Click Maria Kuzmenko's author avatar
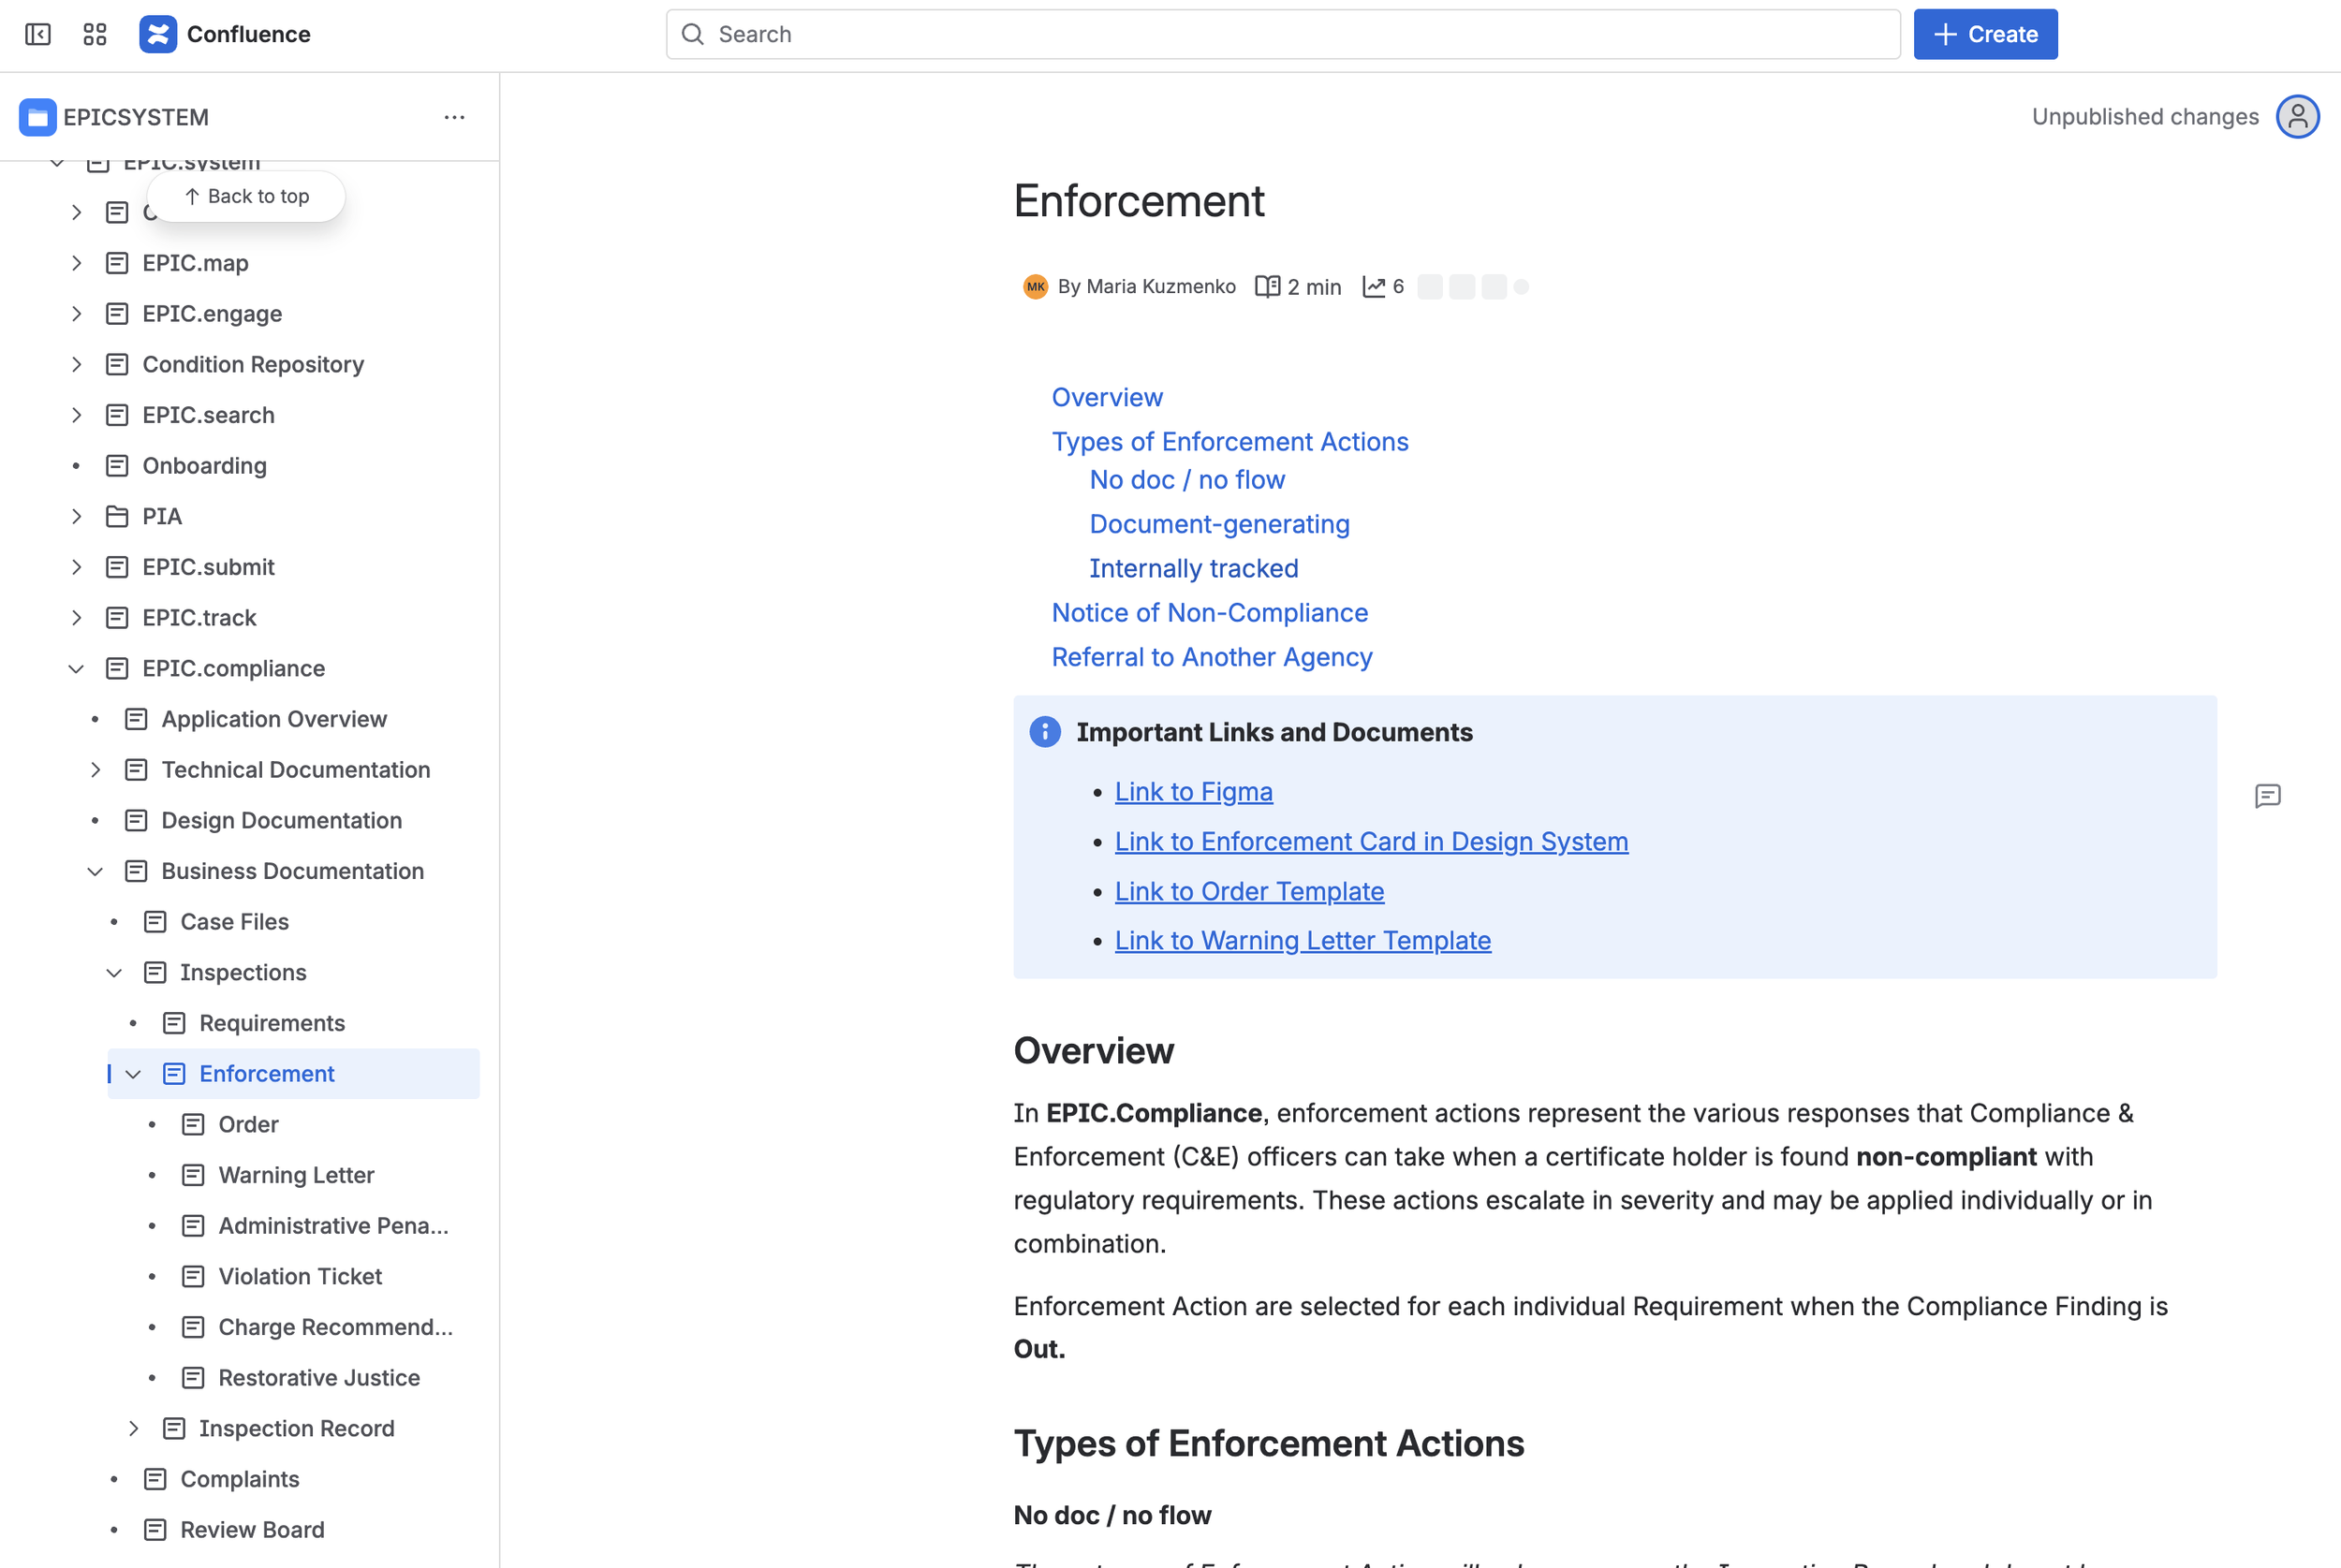 (x=1035, y=287)
